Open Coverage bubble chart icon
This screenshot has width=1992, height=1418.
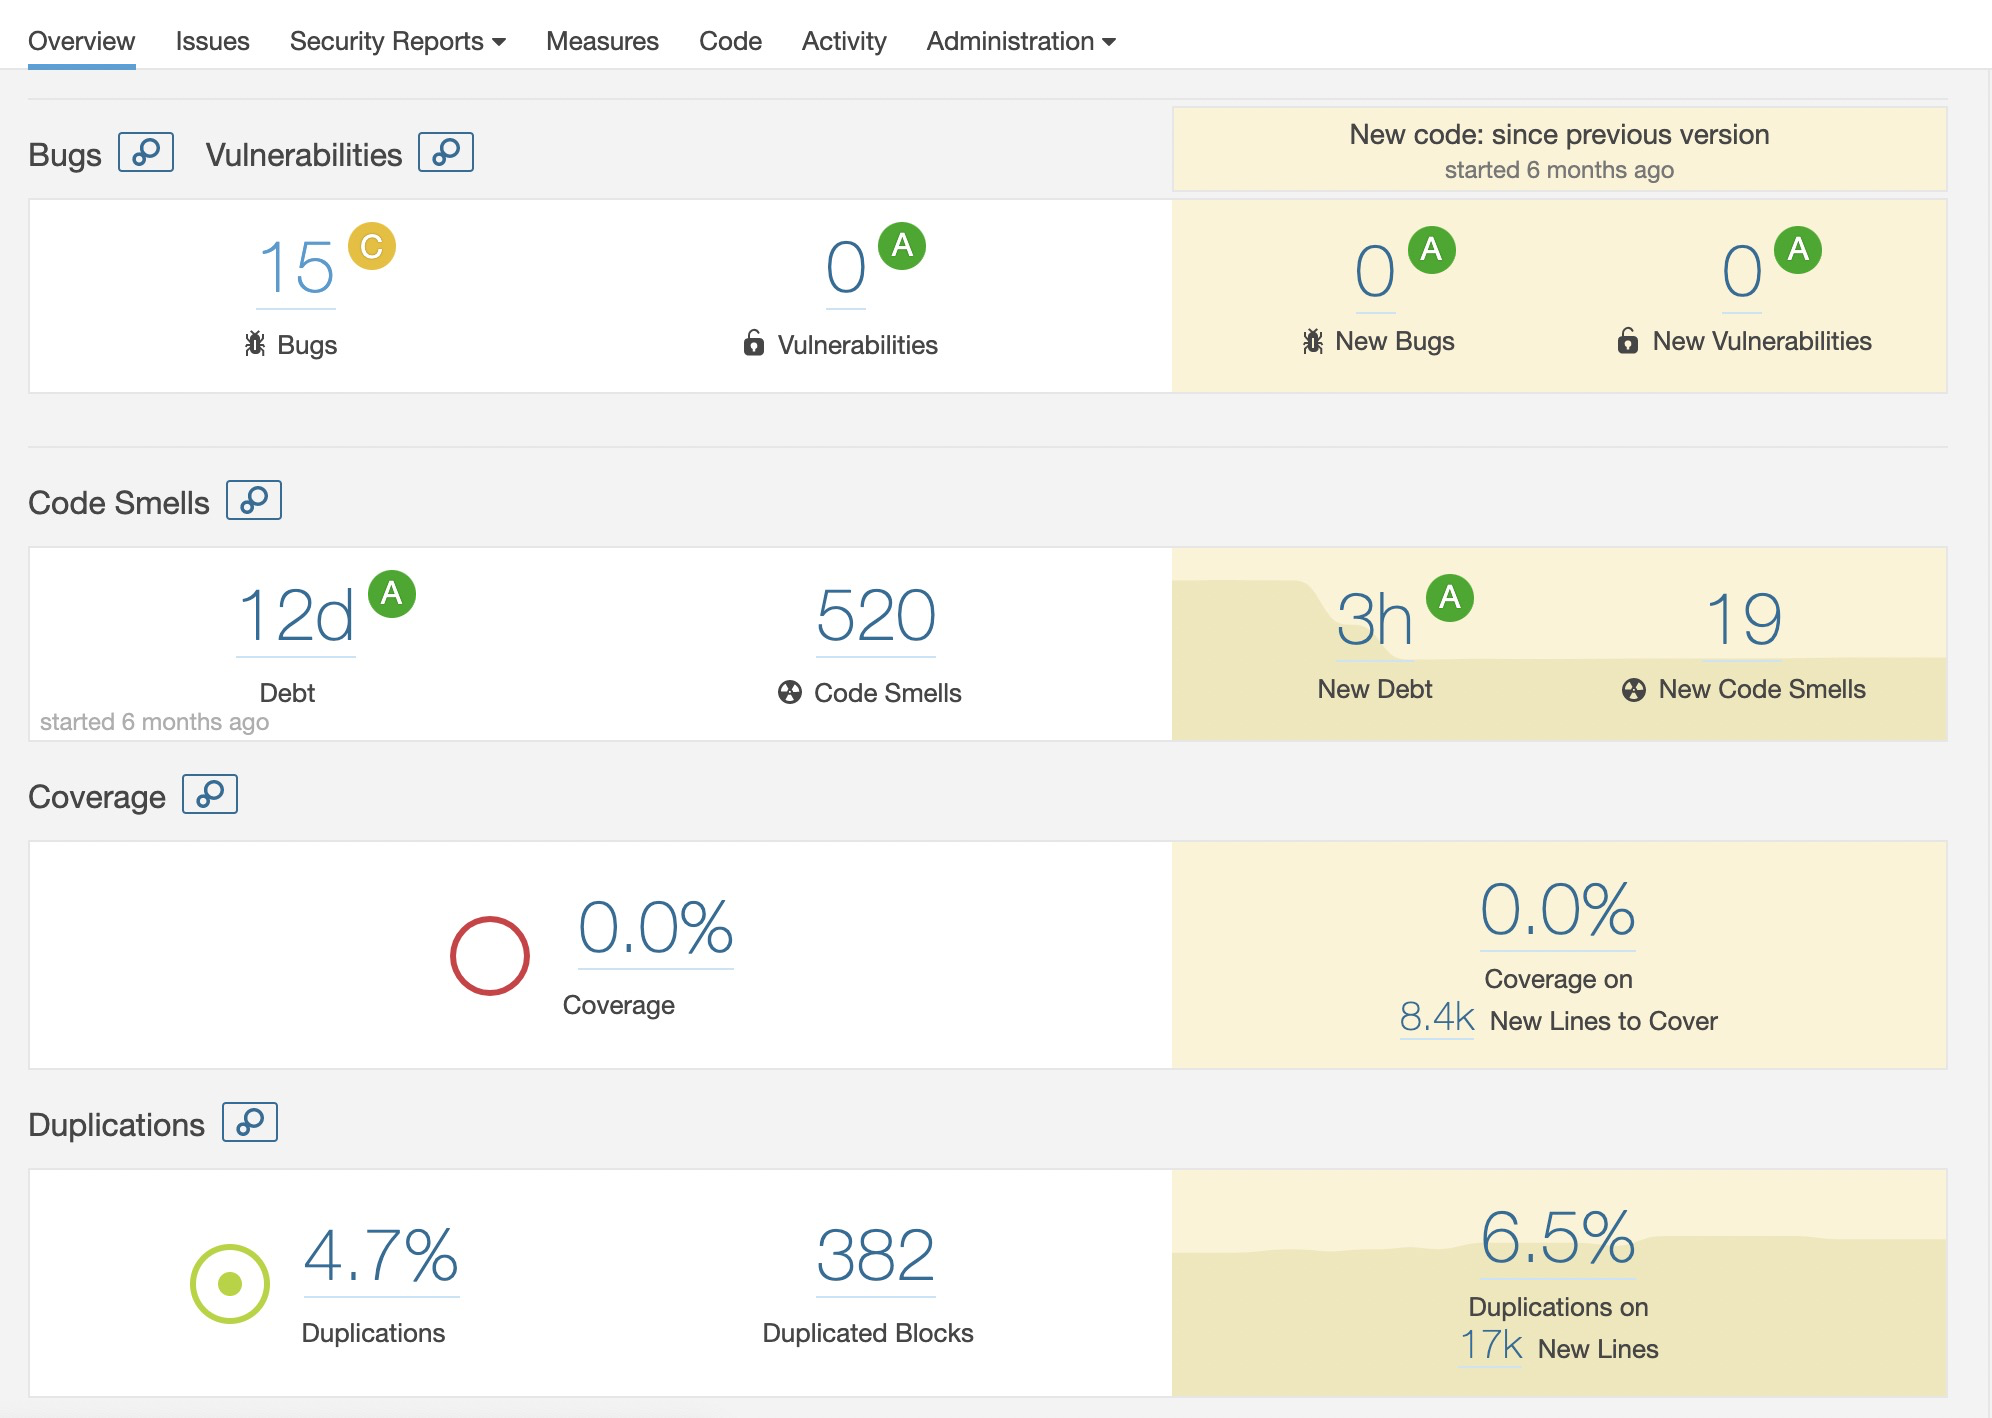(x=210, y=794)
